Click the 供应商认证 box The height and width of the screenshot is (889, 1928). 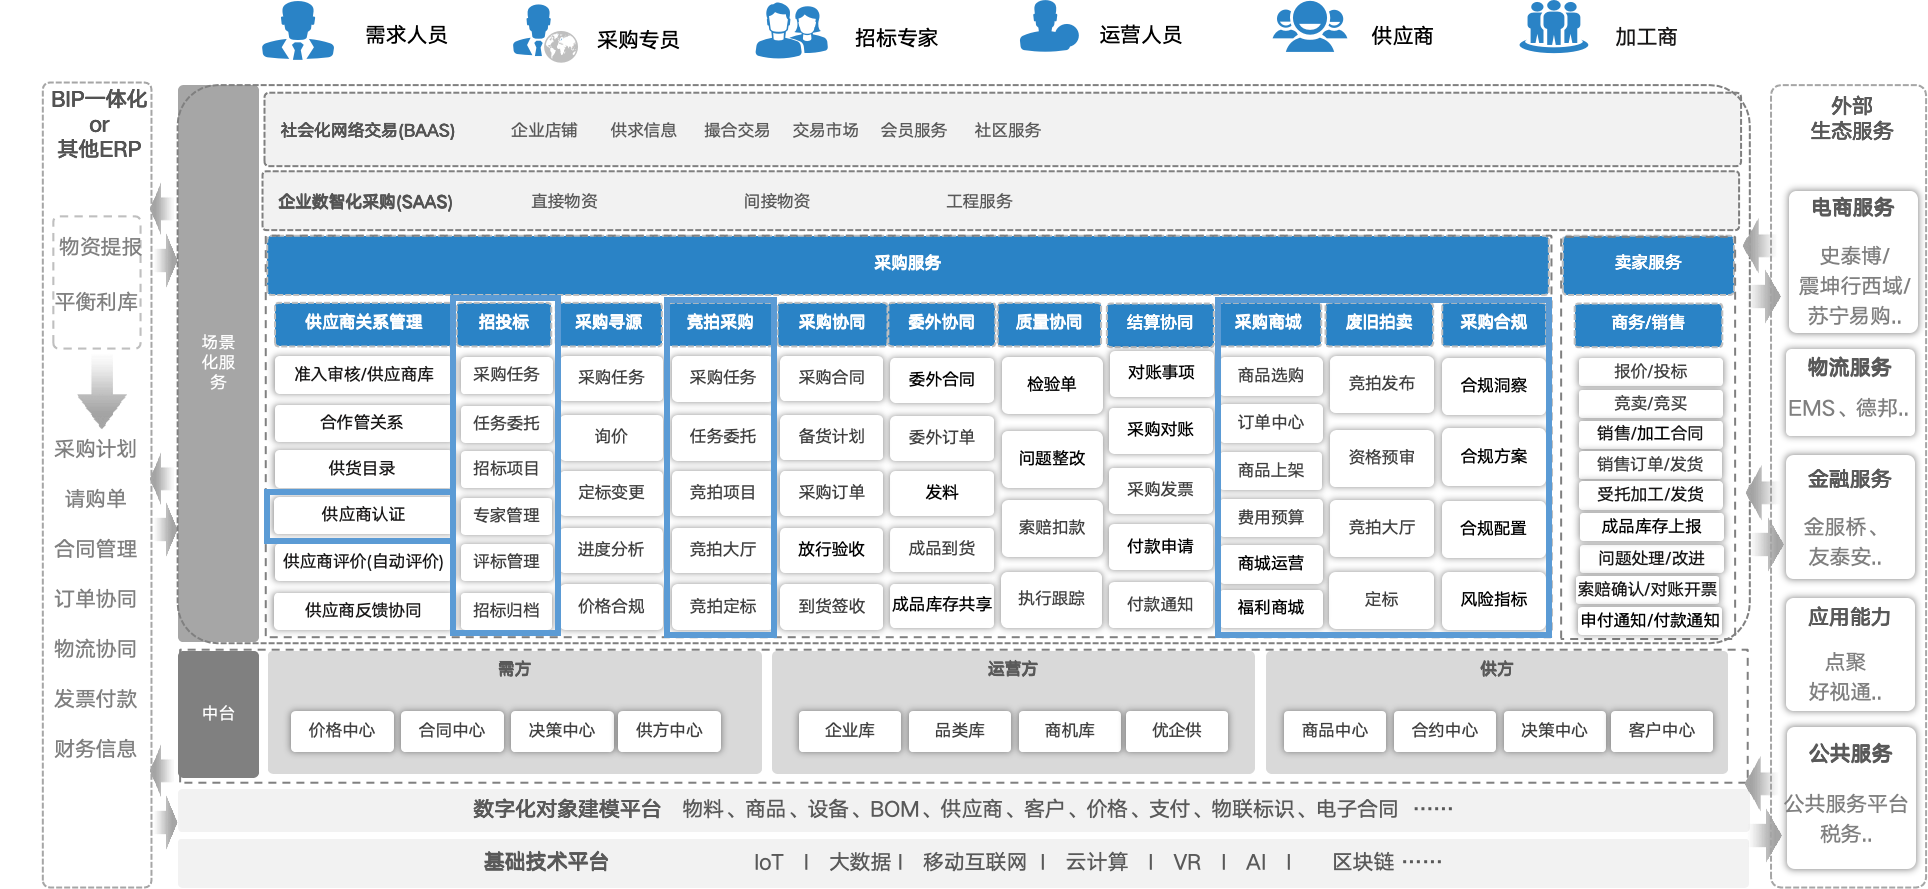[362, 514]
